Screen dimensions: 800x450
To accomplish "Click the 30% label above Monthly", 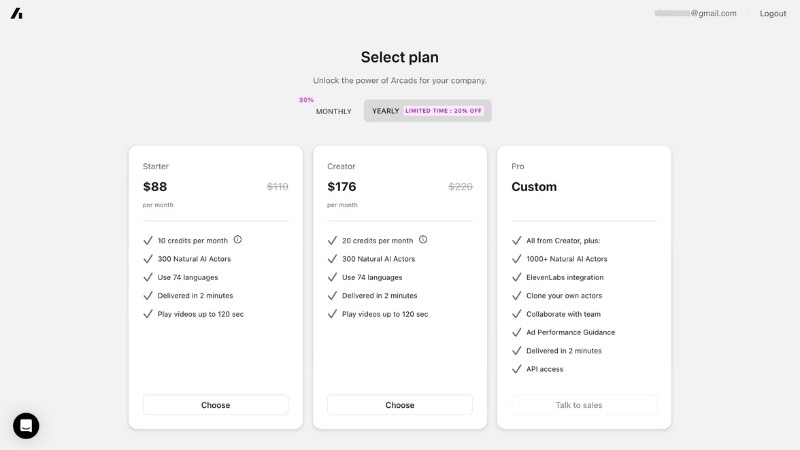I will click(x=306, y=100).
